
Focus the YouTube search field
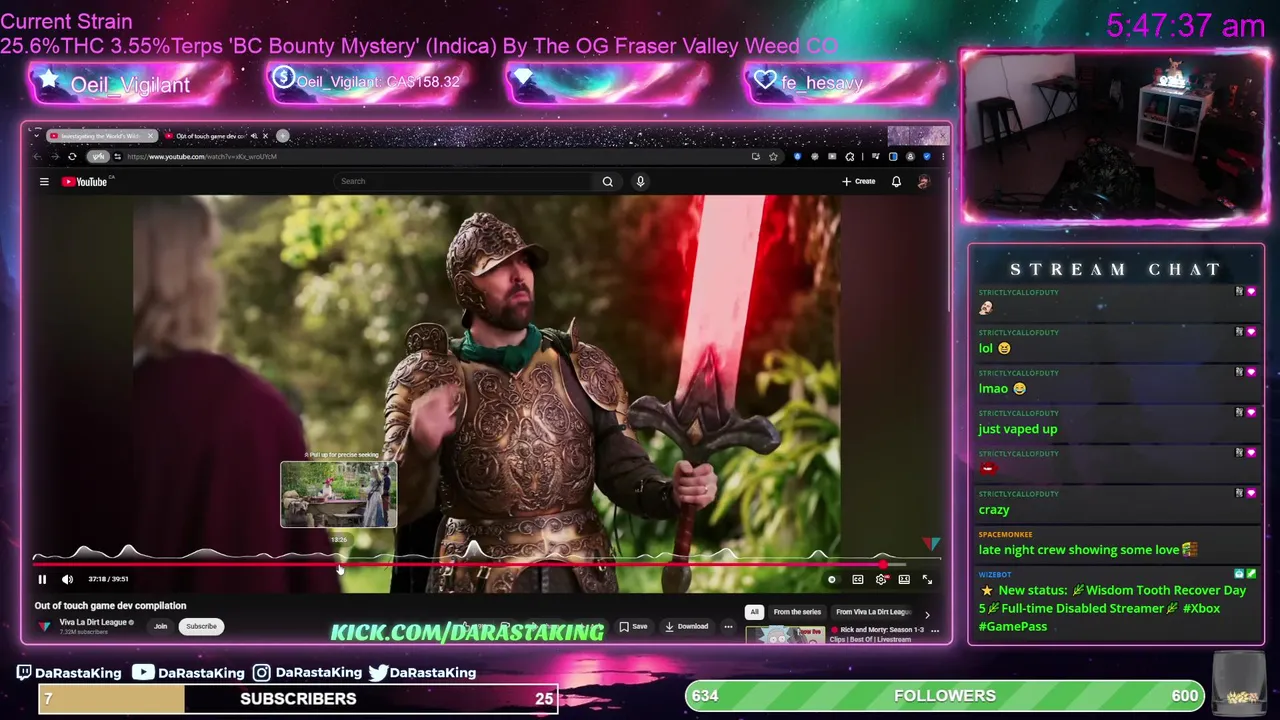click(462, 181)
